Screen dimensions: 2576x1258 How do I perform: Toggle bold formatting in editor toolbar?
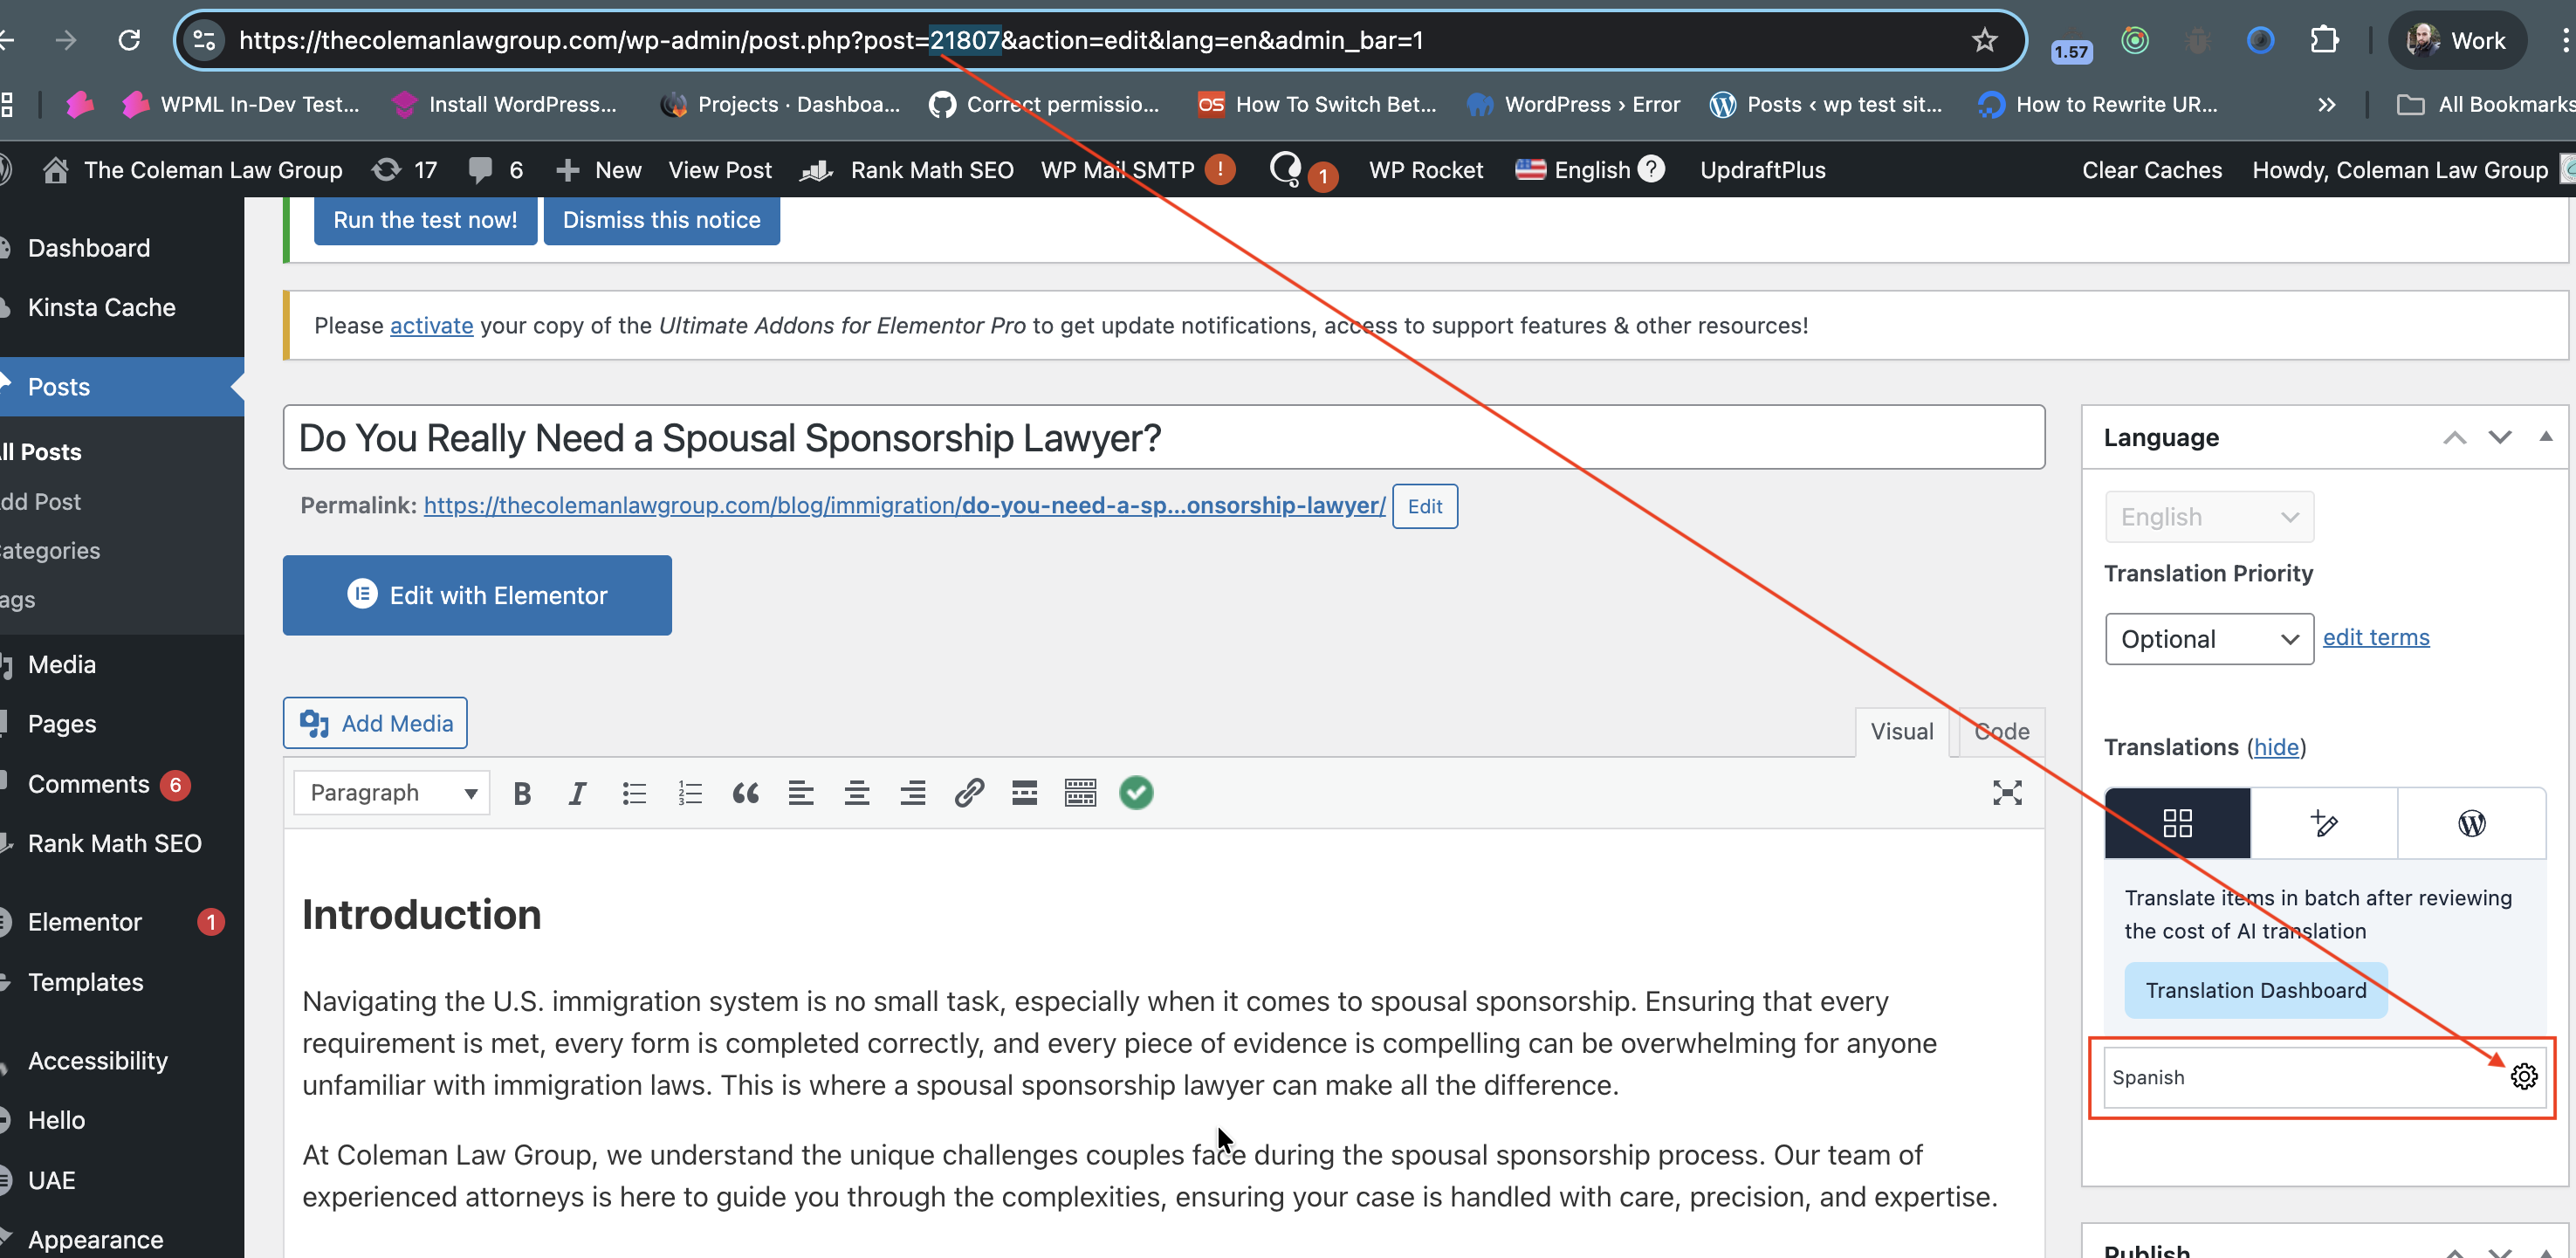click(521, 793)
